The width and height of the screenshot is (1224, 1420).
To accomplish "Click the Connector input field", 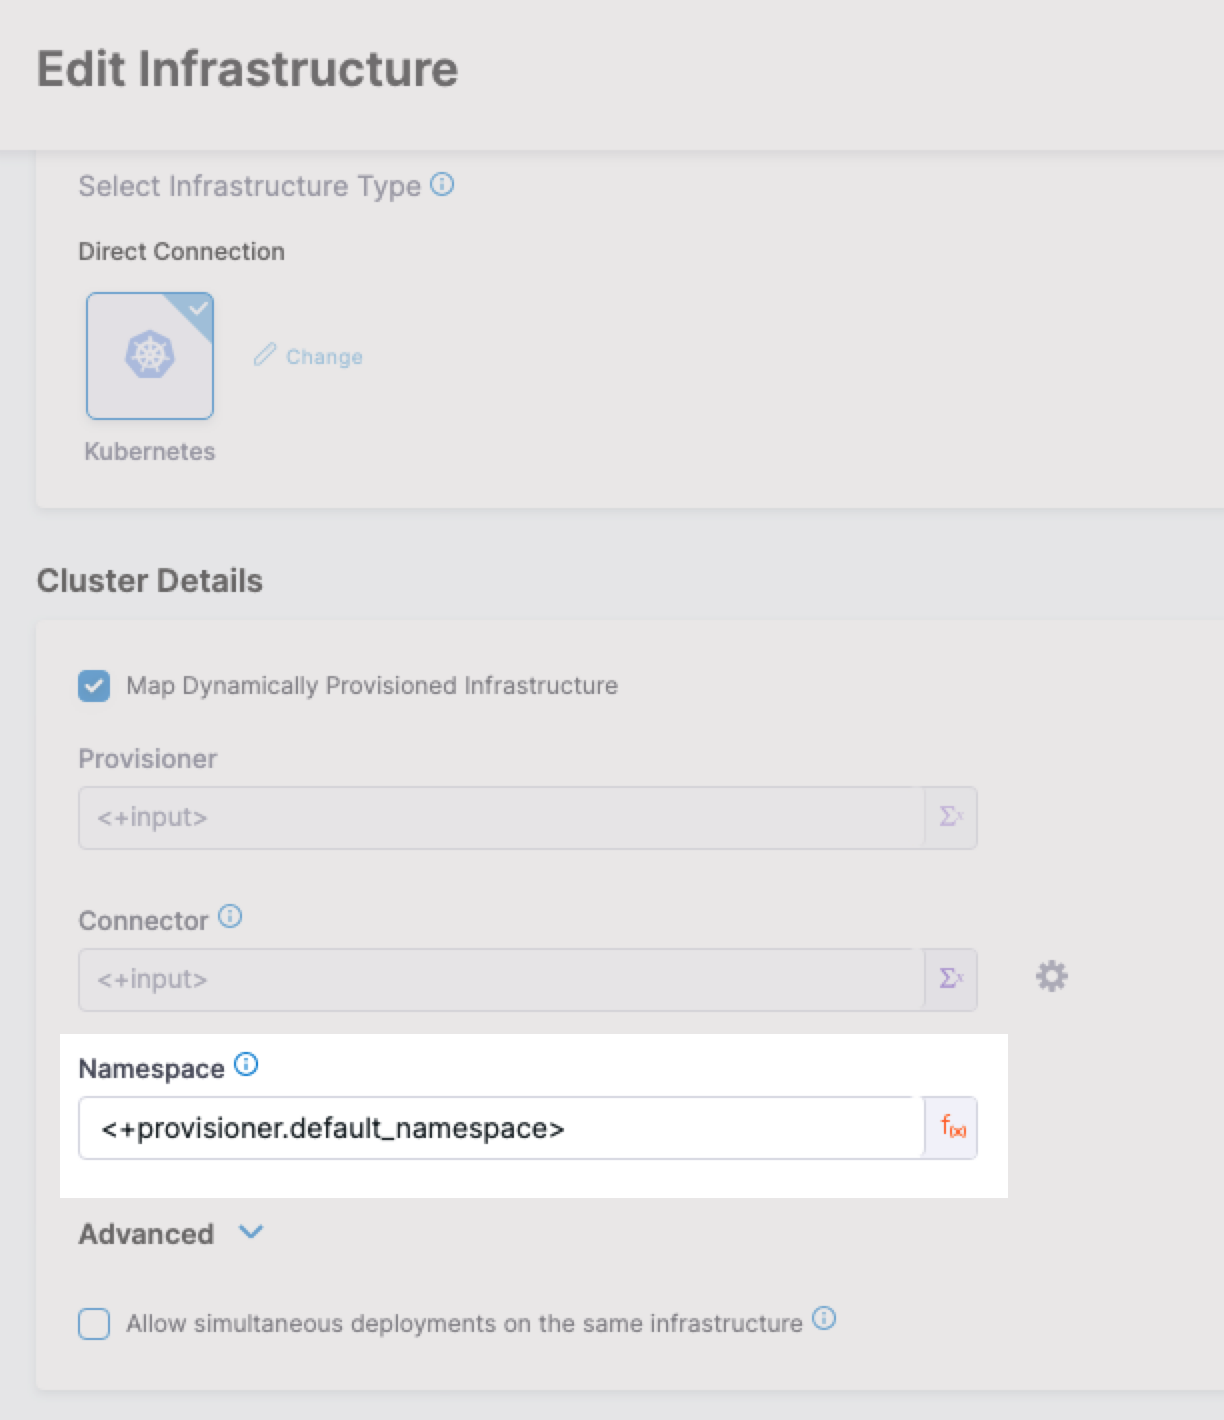I will 500,979.
